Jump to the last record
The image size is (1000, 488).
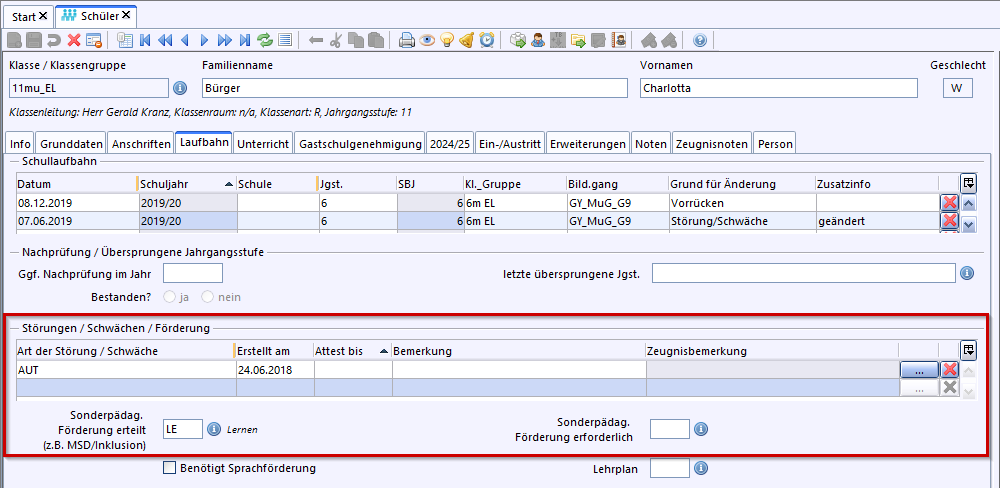[x=244, y=40]
